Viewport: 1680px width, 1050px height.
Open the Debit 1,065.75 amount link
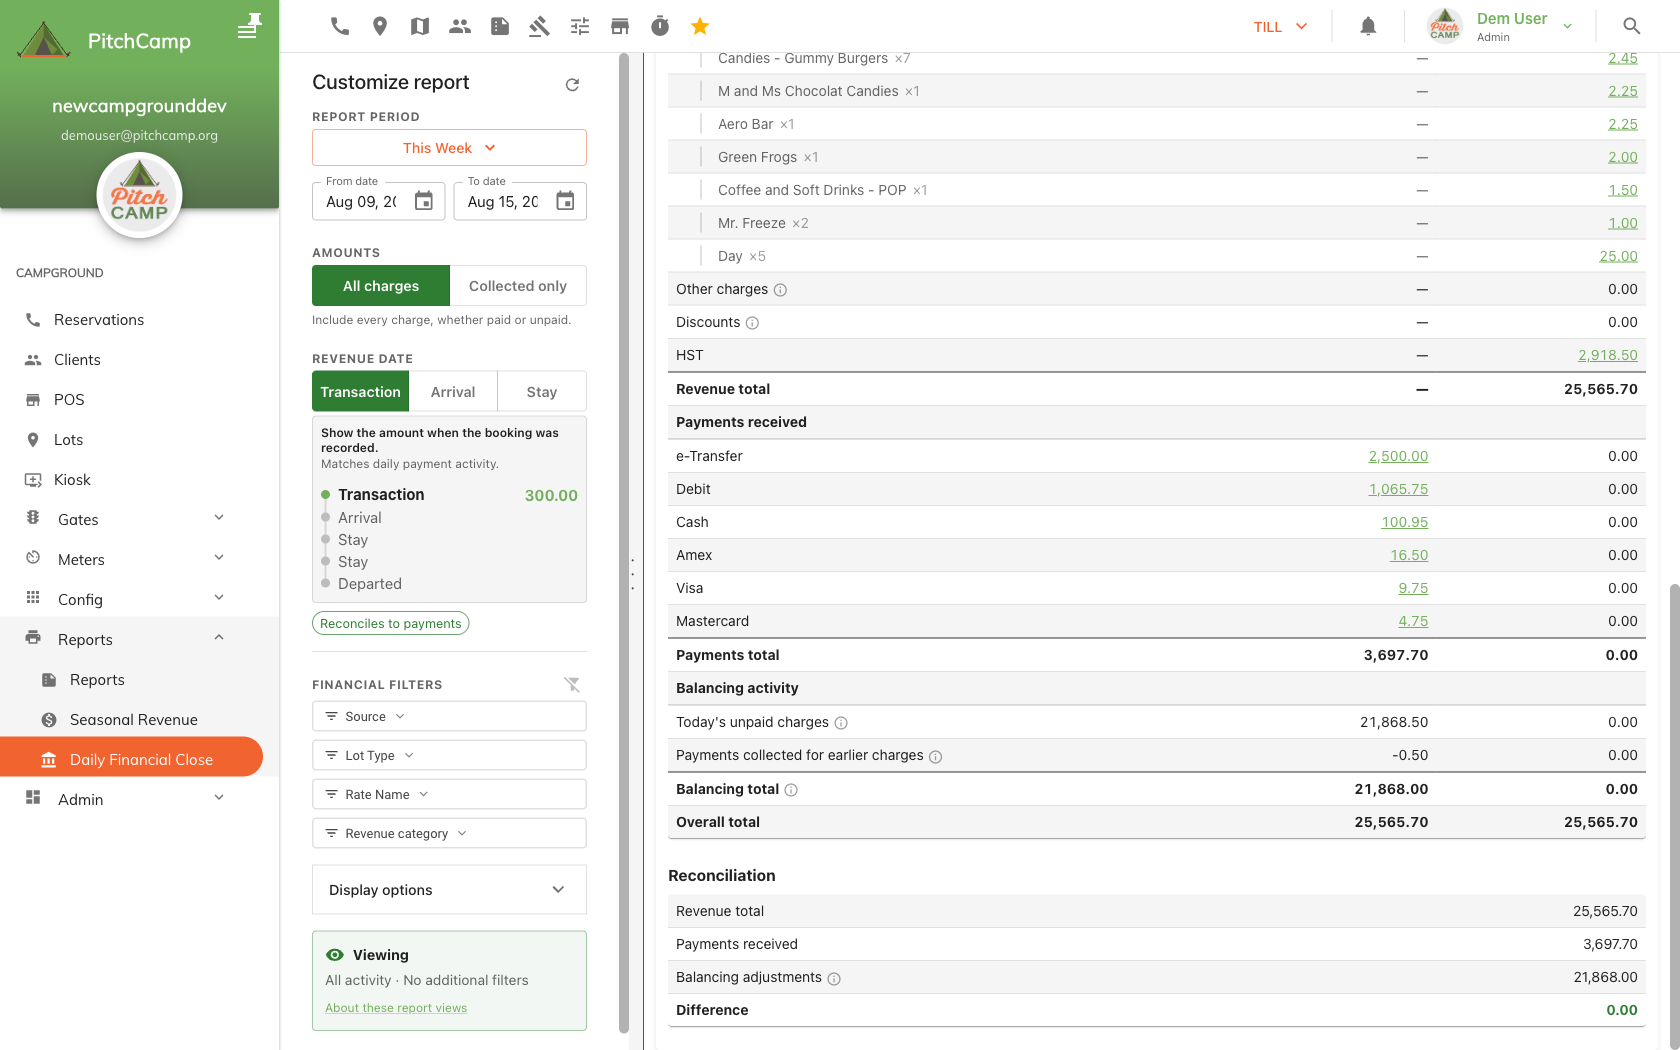coord(1398,489)
